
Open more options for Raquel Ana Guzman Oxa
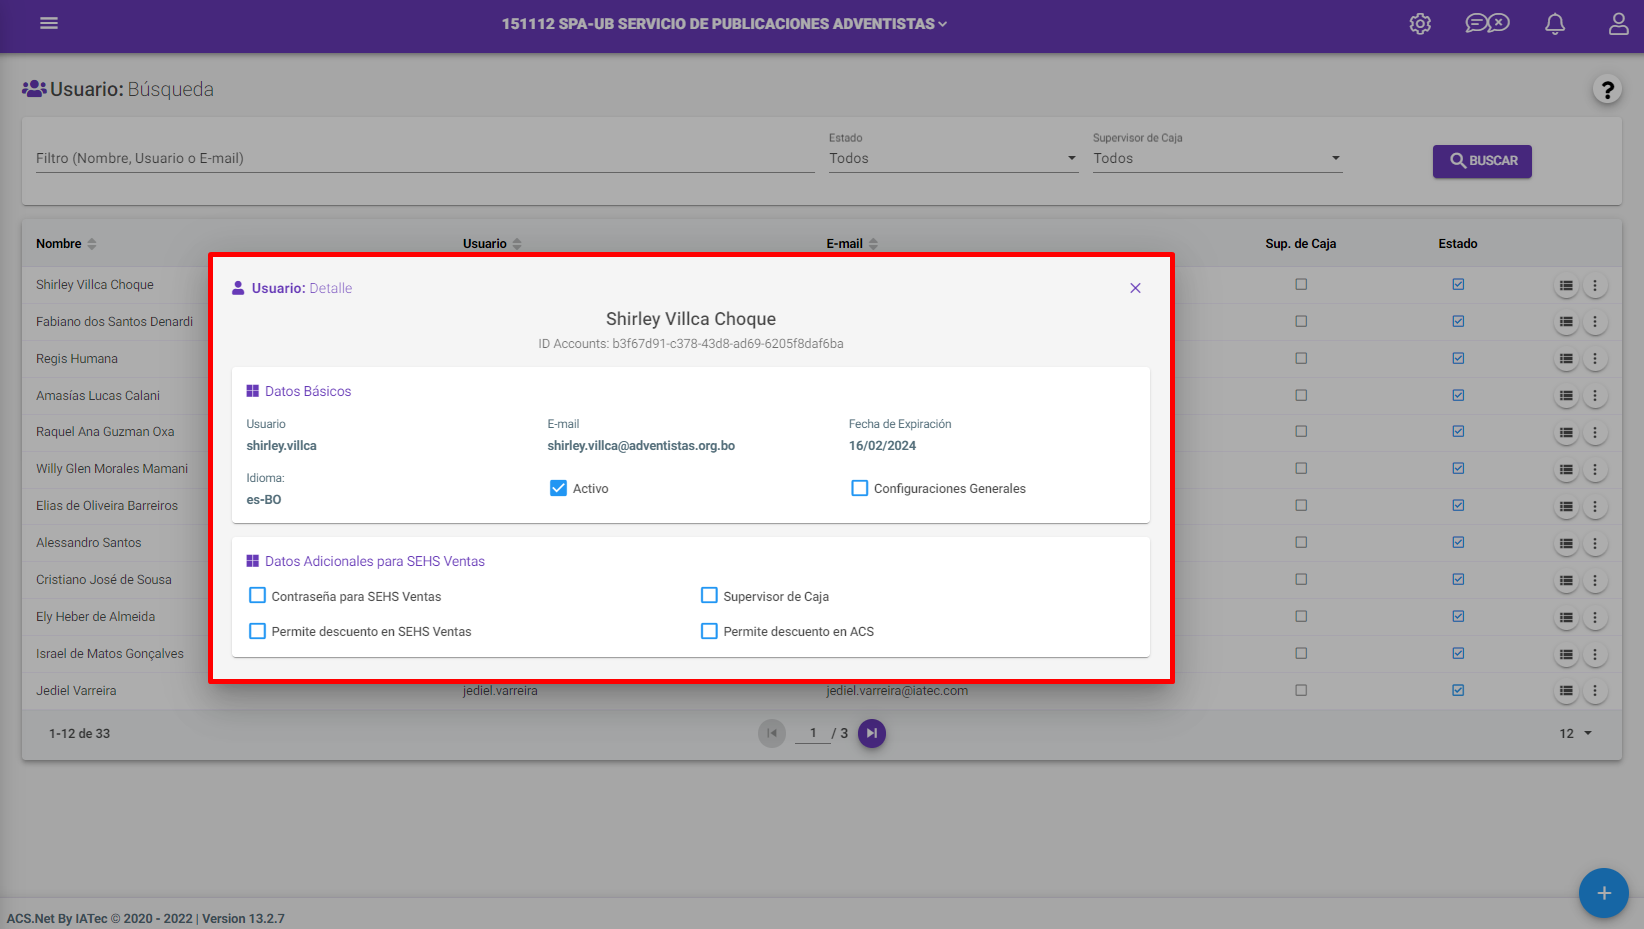click(x=1595, y=433)
